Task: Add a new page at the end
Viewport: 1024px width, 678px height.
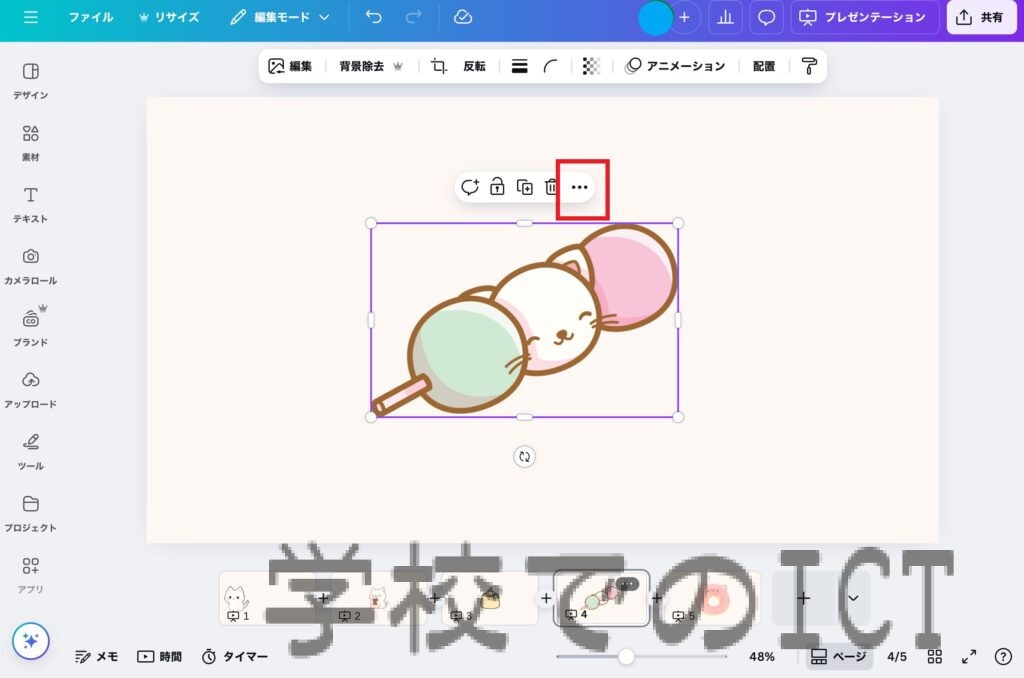Action: [804, 598]
